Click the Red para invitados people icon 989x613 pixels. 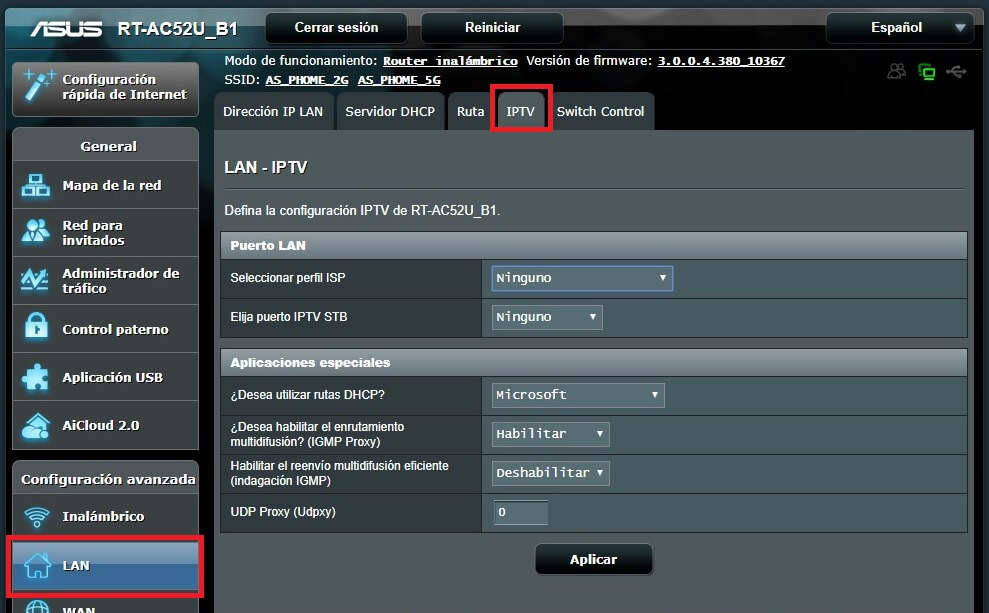[35, 231]
